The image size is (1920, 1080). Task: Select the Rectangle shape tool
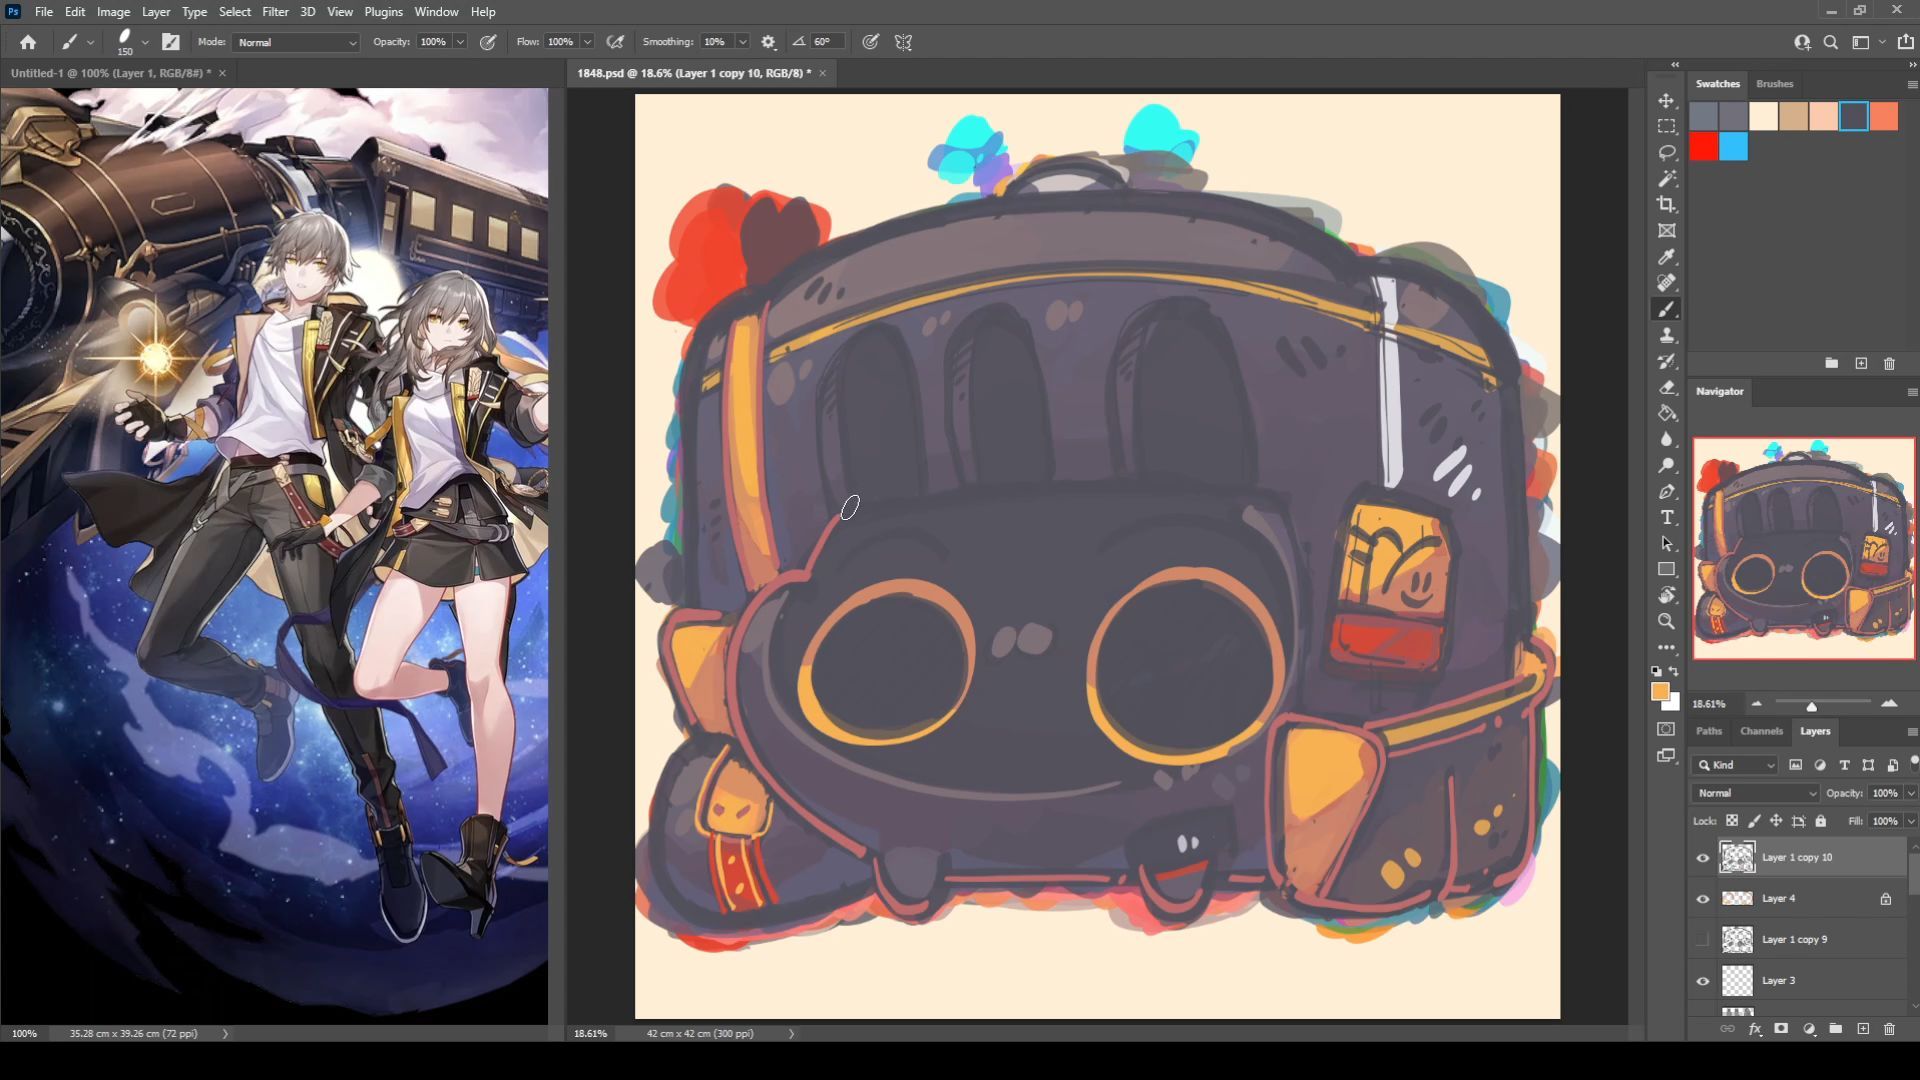click(x=1666, y=570)
